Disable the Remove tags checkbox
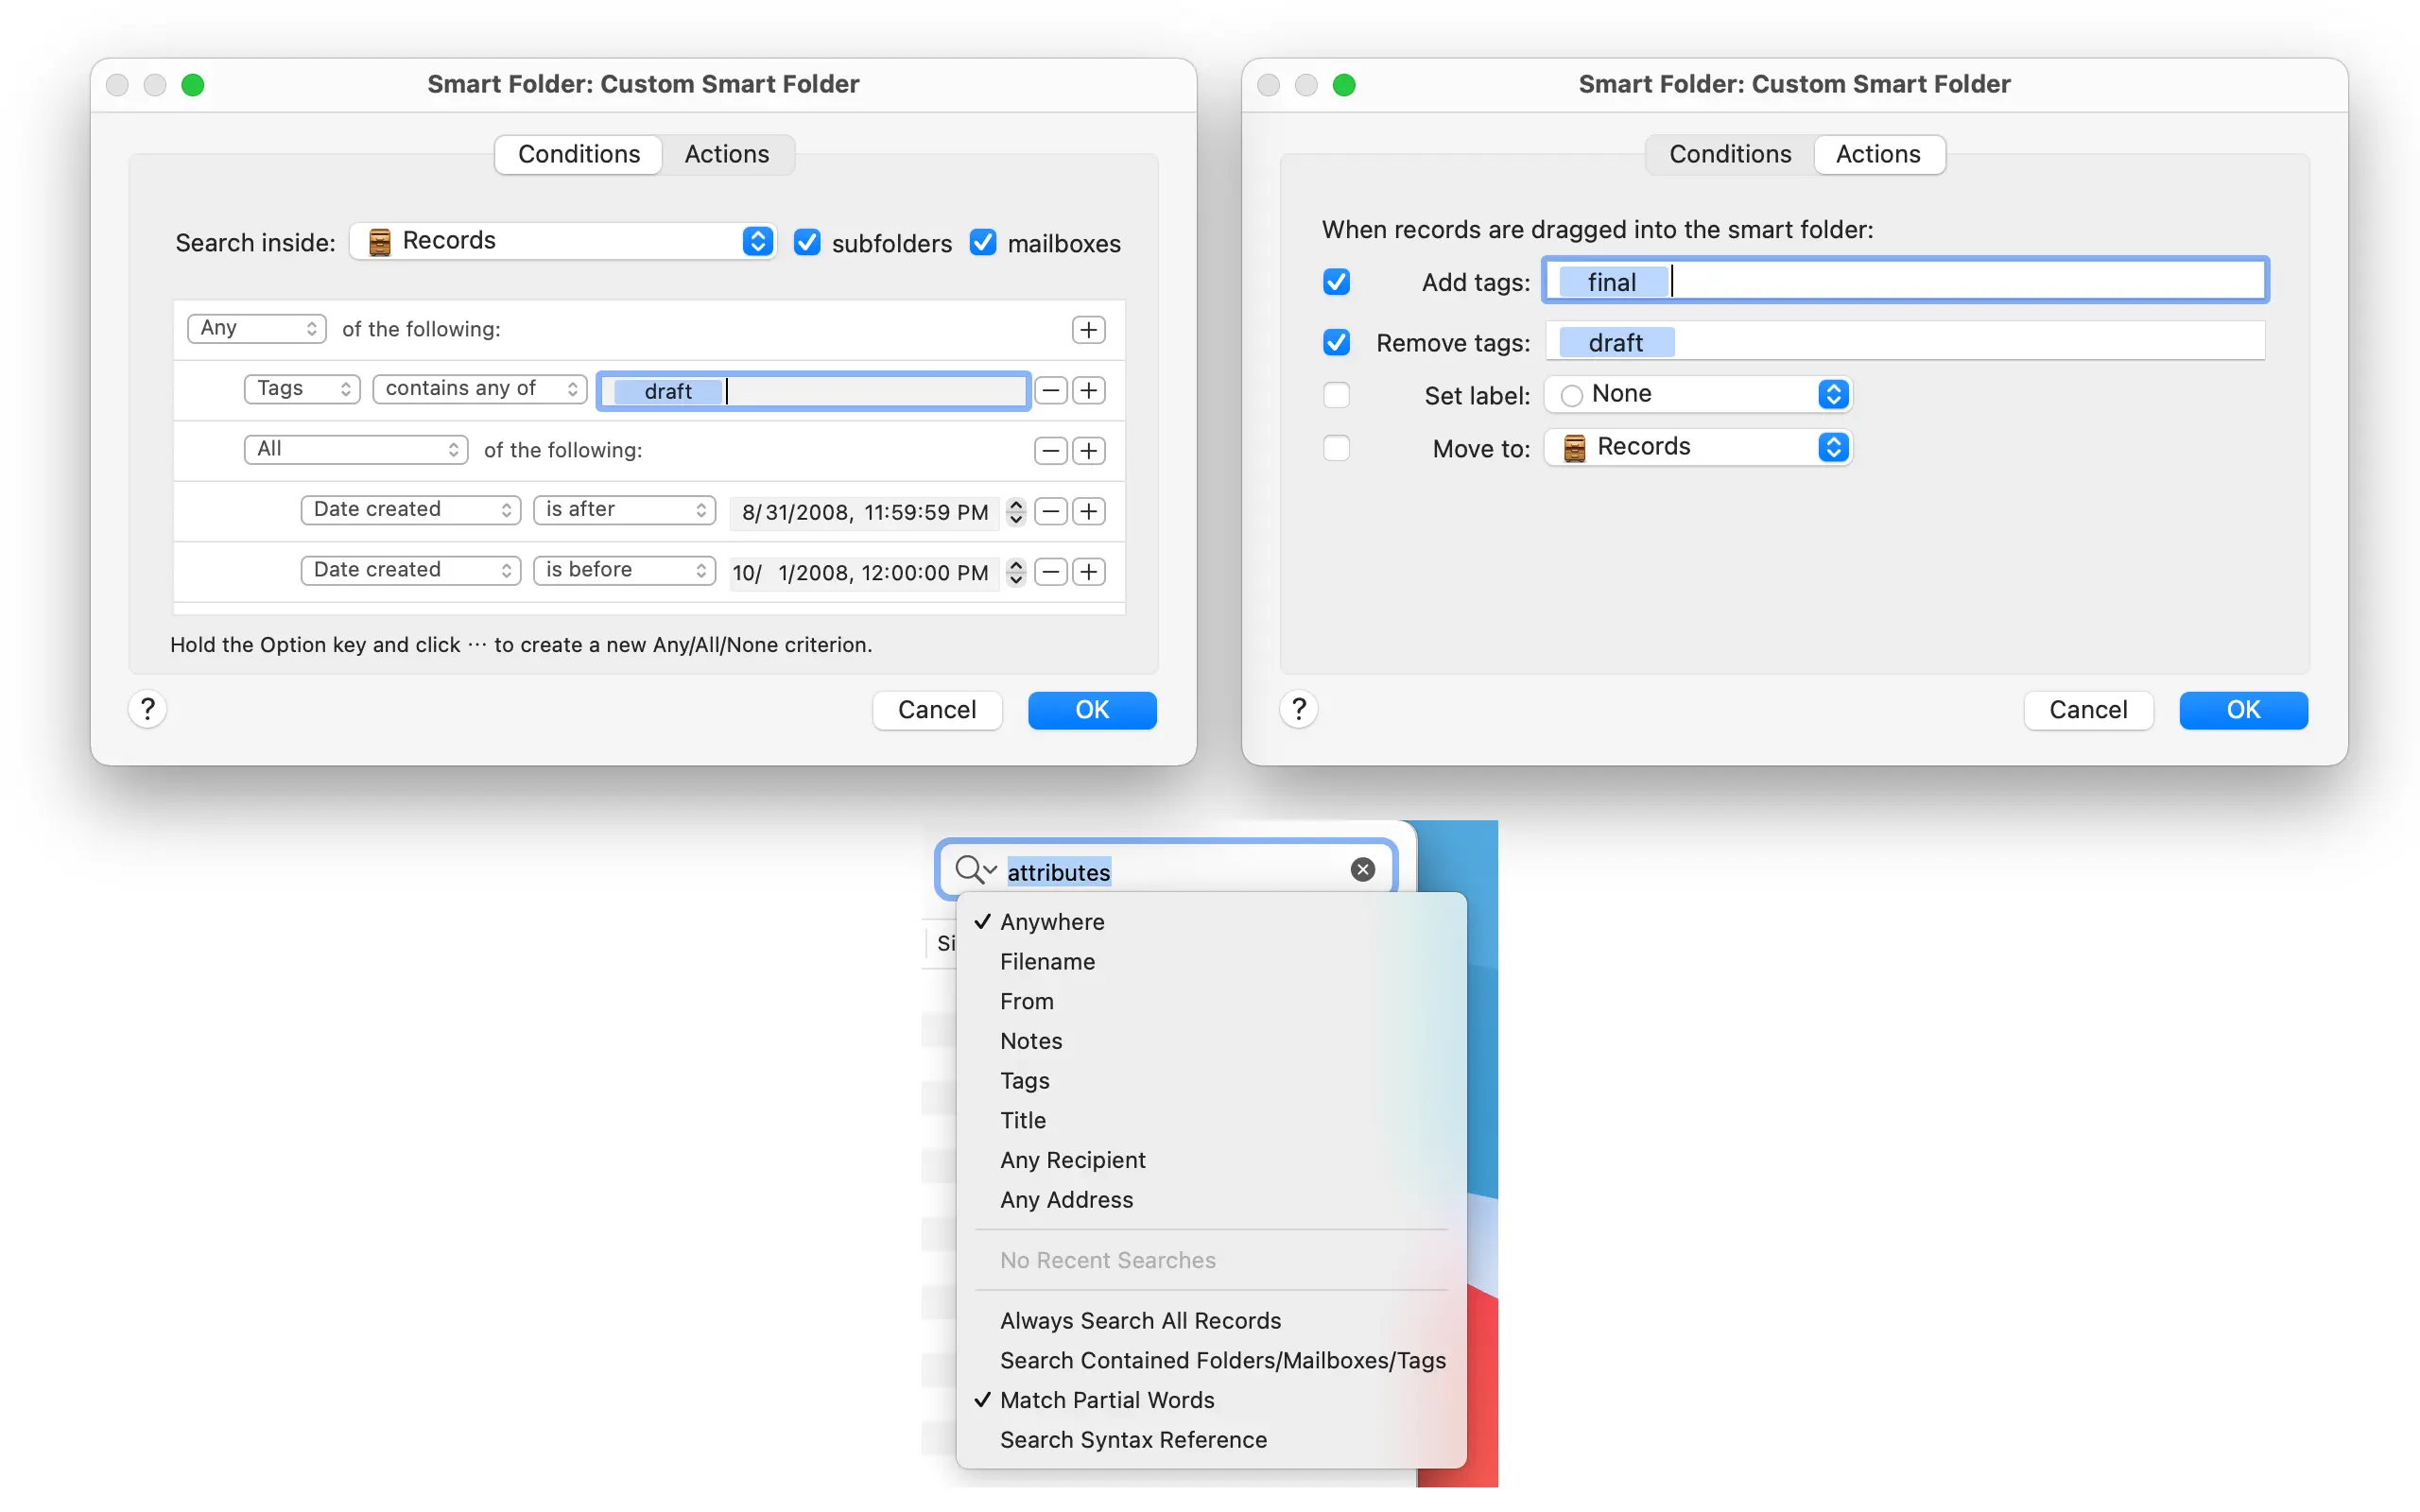Viewport: 2420px width, 1512px height. coord(1336,342)
